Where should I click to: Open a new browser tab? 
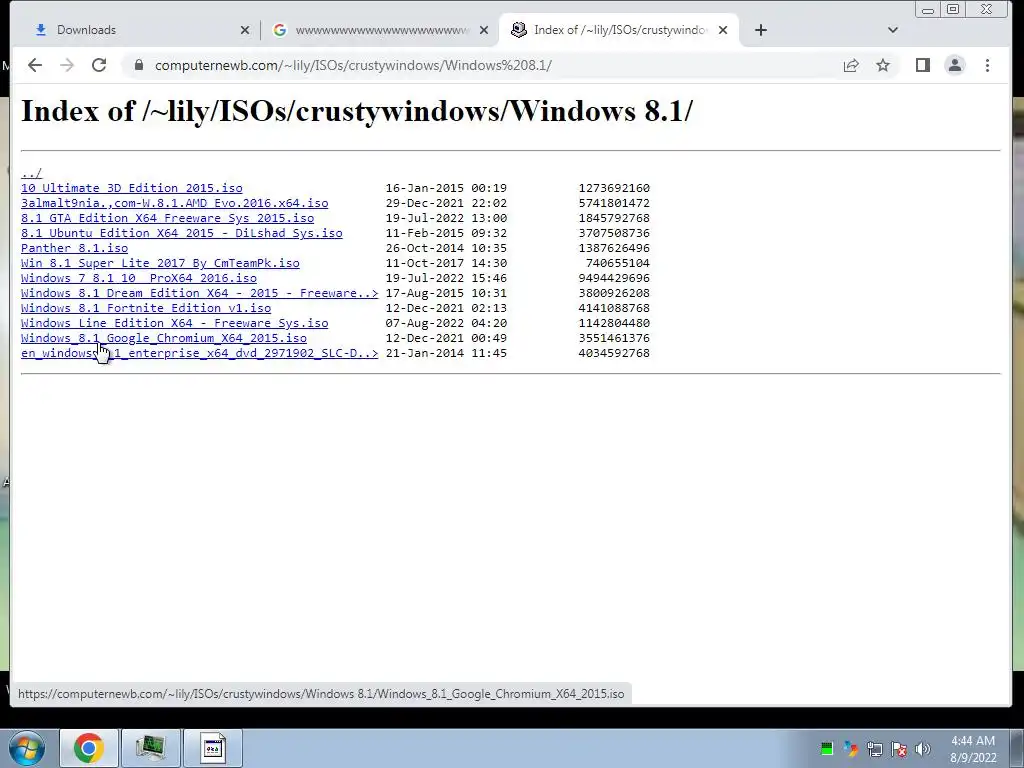[x=761, y=30]
